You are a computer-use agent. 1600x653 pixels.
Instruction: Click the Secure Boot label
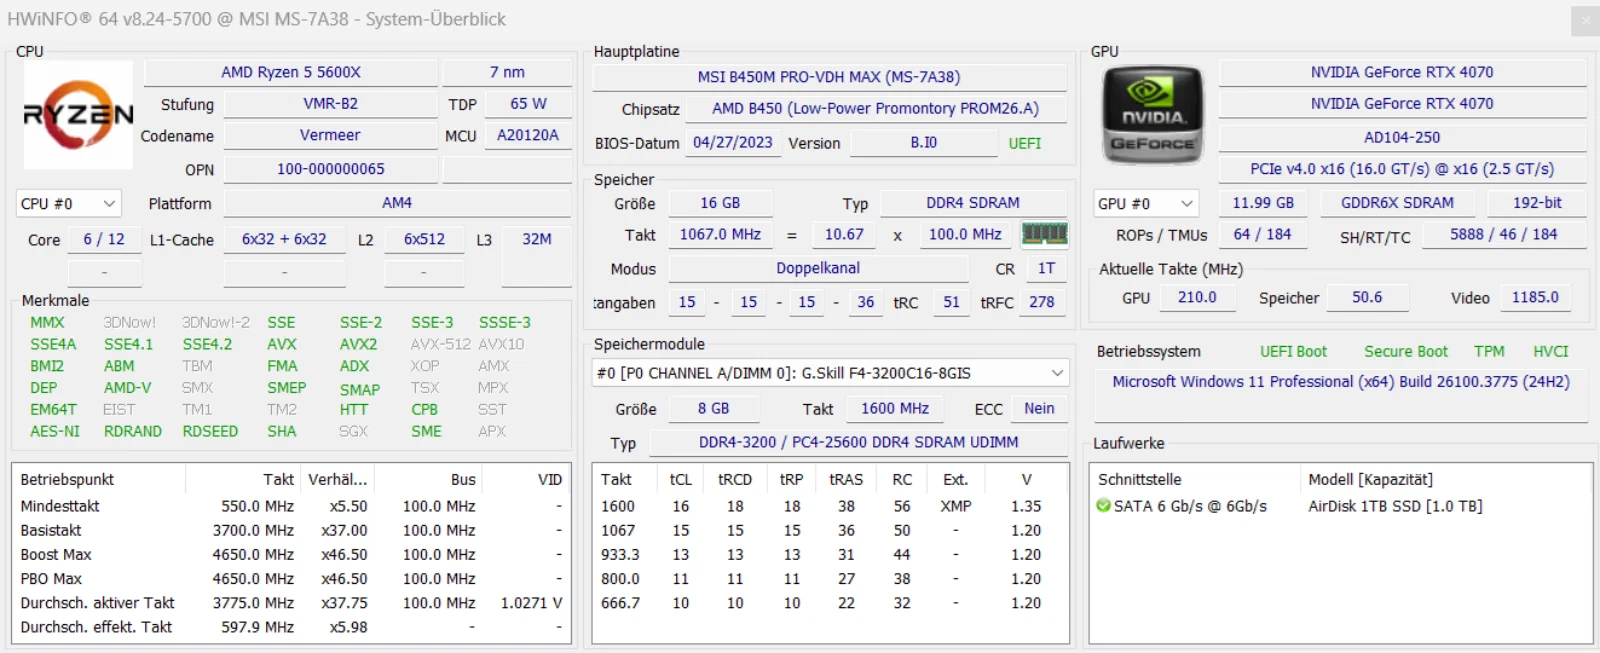pyautogui.click(x=1406, y=352)
